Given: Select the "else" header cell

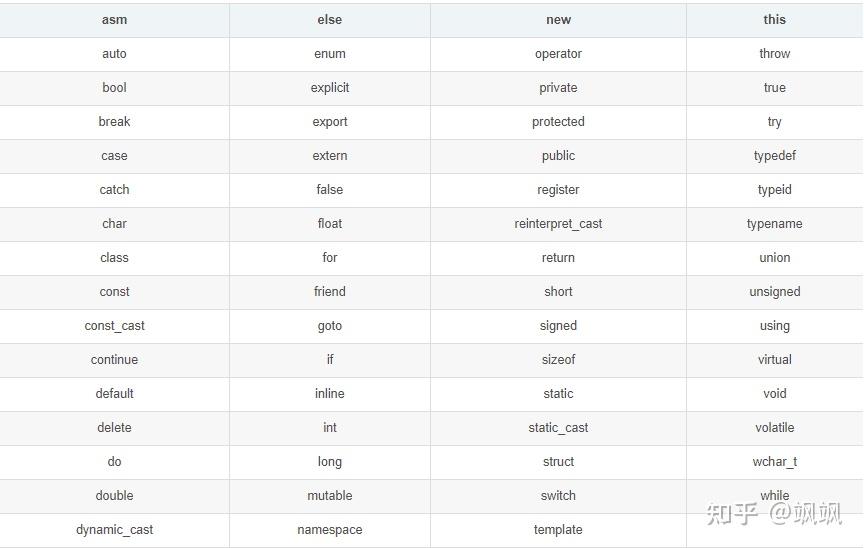Looking at the screenshot, I should (x=329, y=19).
